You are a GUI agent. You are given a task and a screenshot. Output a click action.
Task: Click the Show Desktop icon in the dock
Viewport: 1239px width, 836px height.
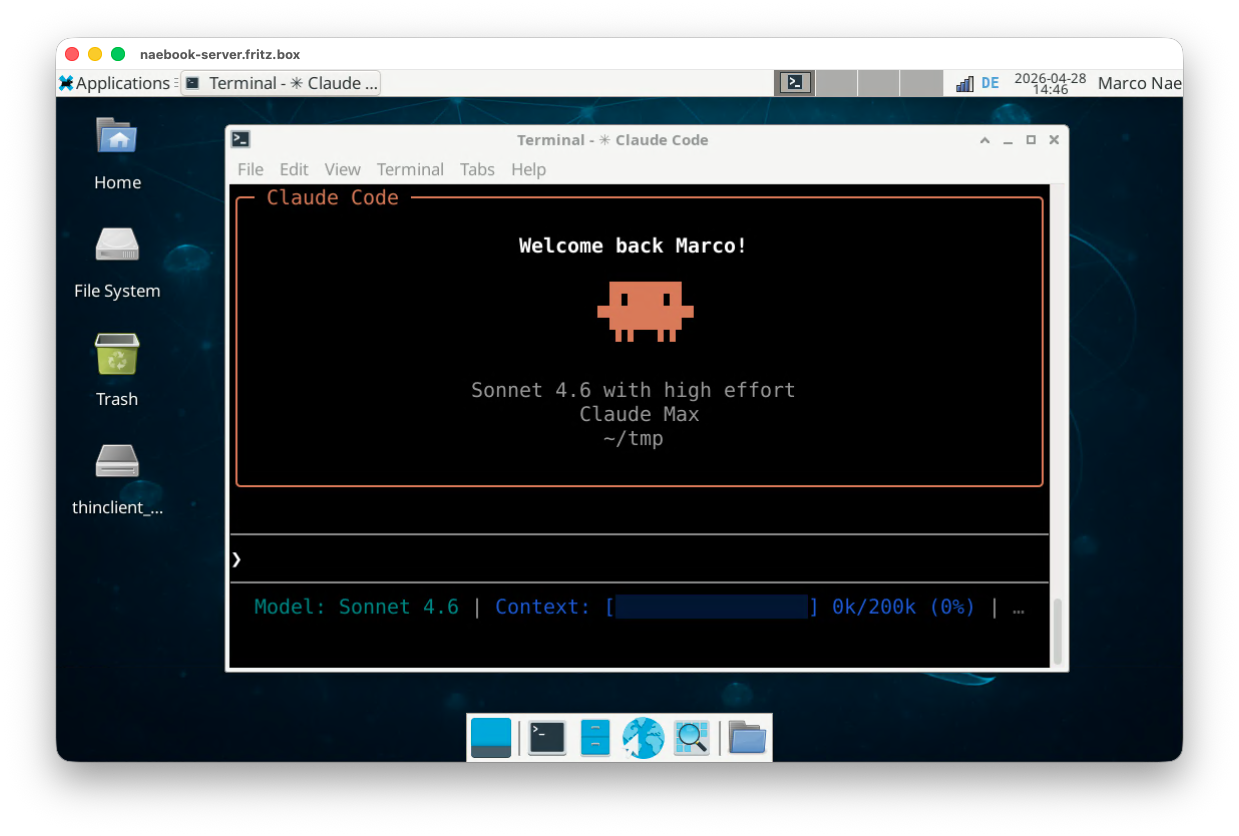(x=490, y=737)
